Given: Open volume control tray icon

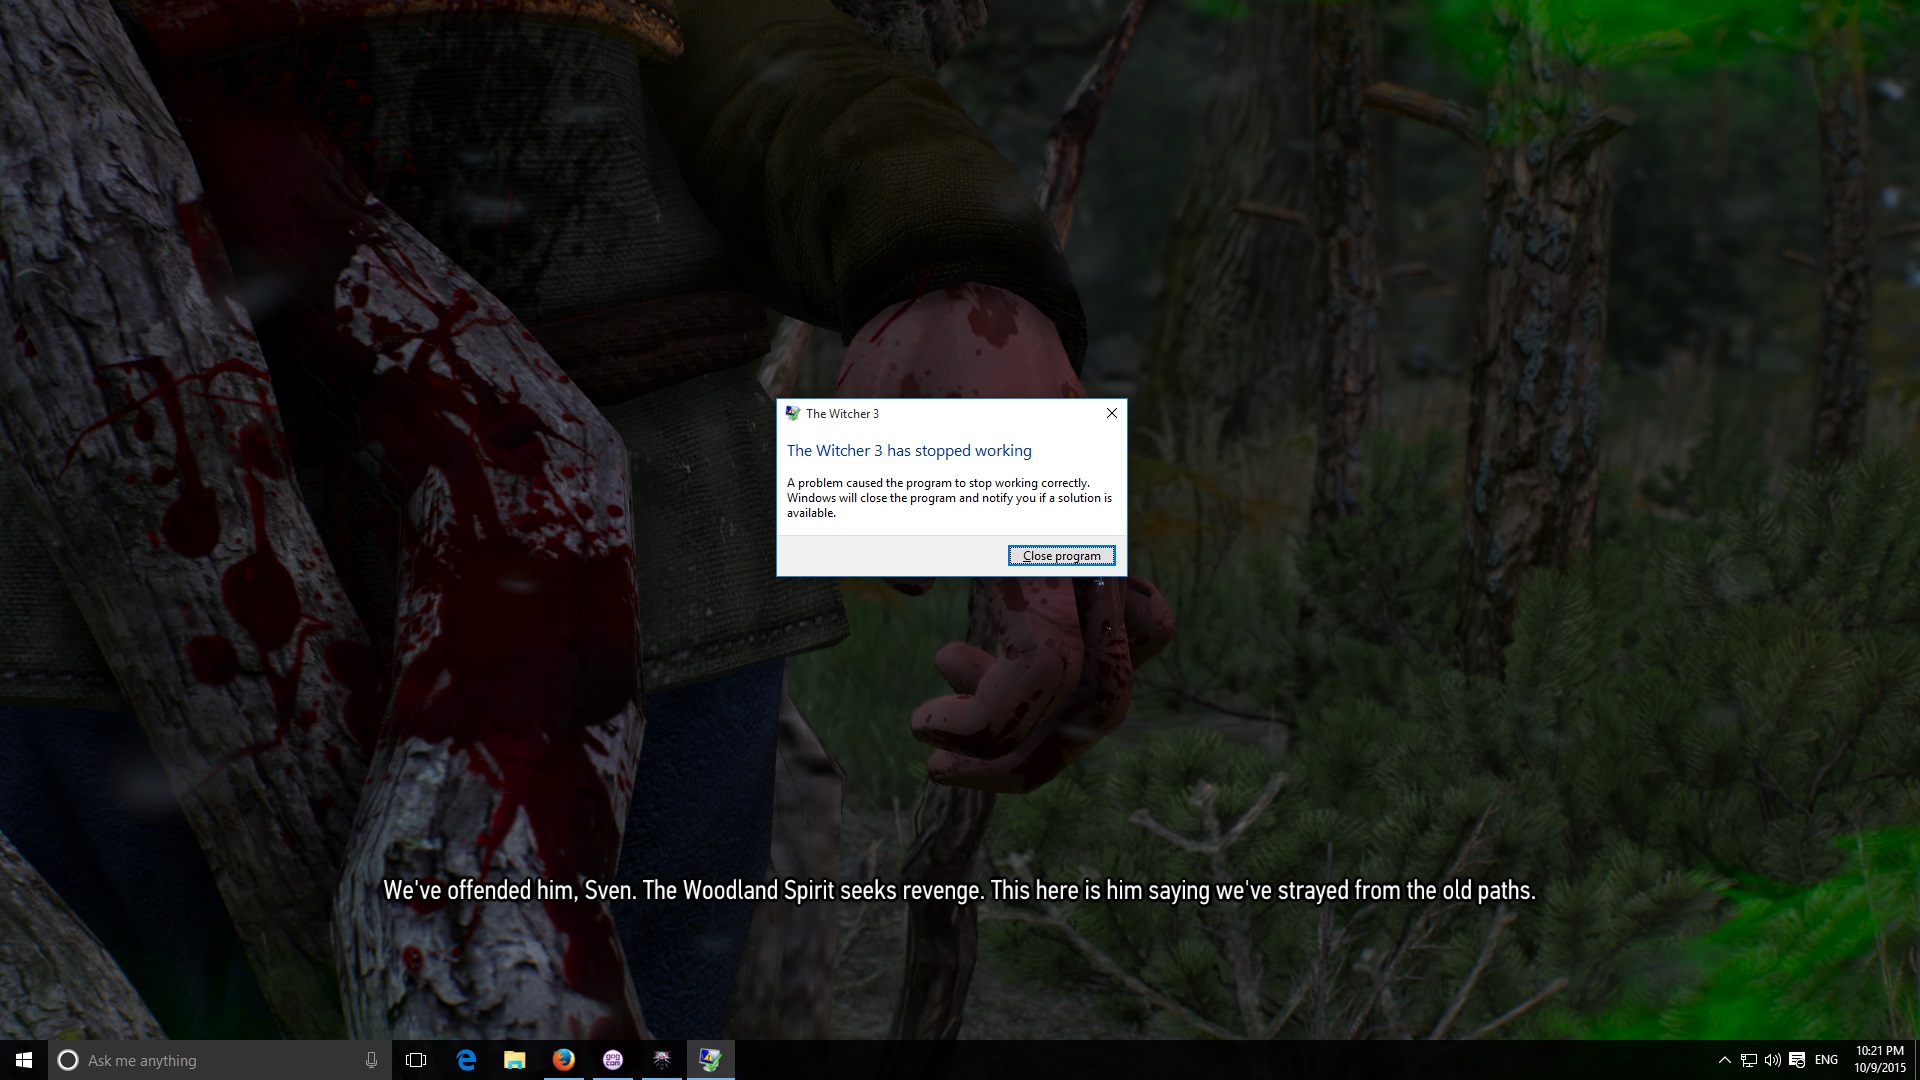Looking at the screenshot, I should pyautogui.click(x=1772, y=1060).
